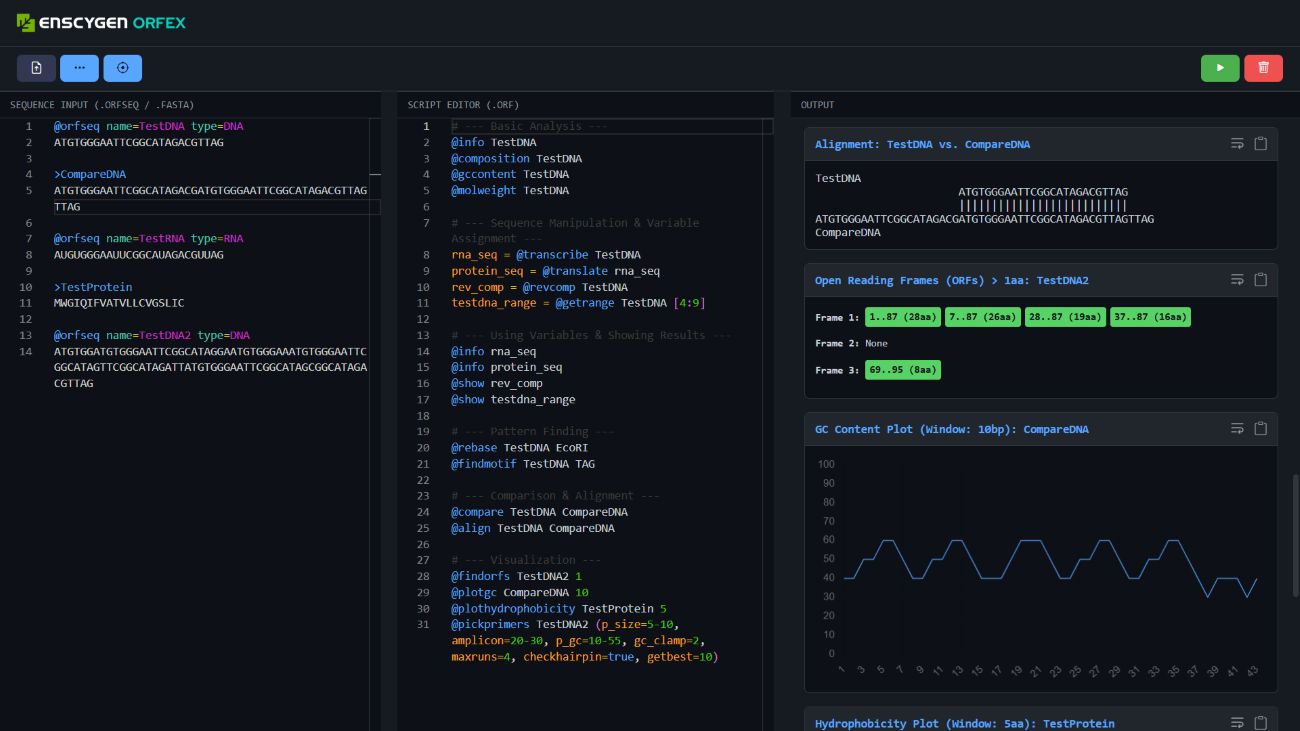The height and width of the screenshot is (731, 1300).
Task: Copy the Alignment result to clipboard
Action: click(x=1260, y=144)
